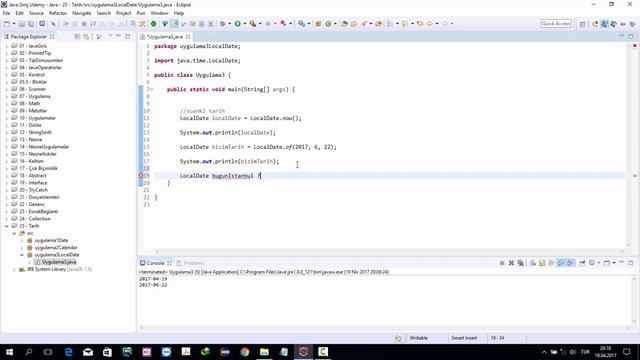
Task: Open the Help menu
Action: pyautogui.click(x=179, y=13)
